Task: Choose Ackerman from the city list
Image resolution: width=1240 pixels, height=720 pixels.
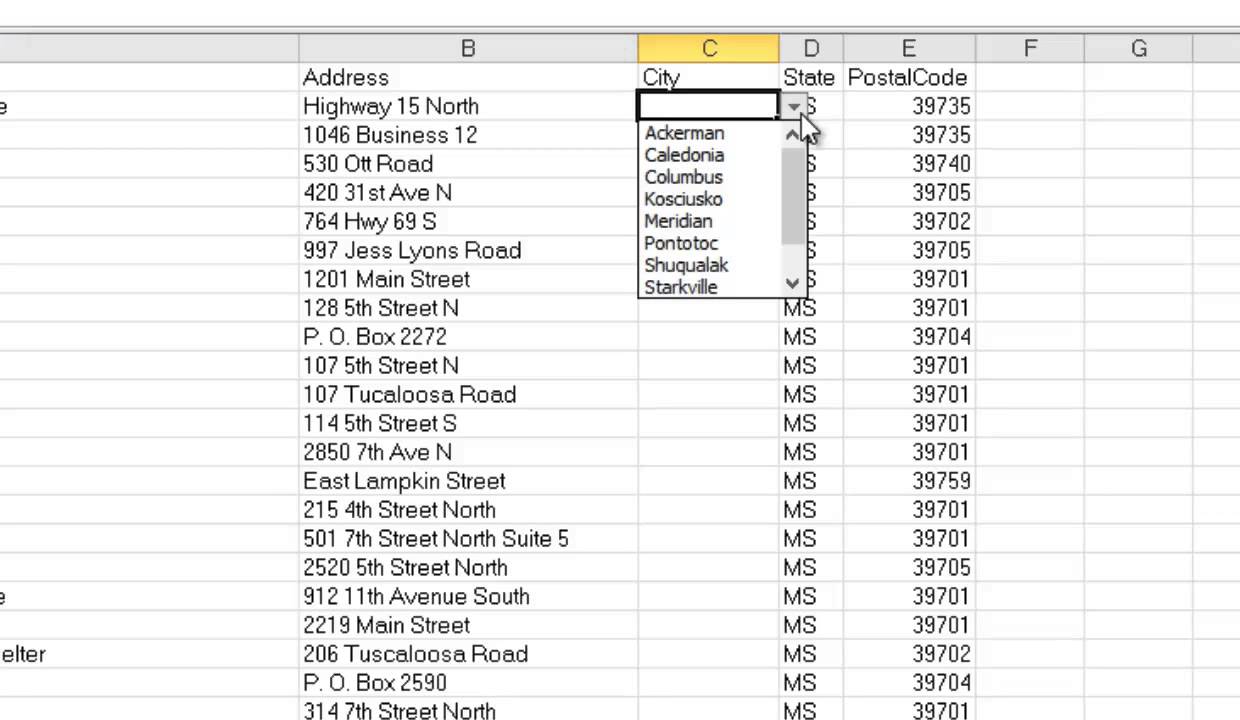Action: point(684,133)
